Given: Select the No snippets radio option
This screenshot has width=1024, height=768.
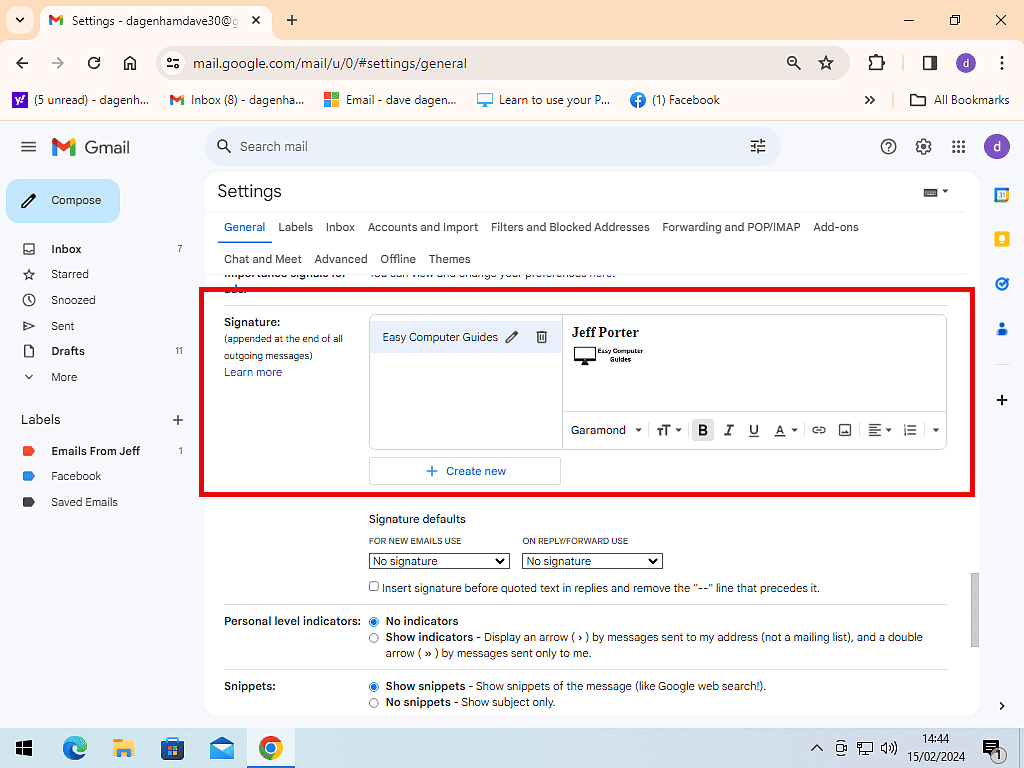Looking at the screenshot, I should pos(374,703).
